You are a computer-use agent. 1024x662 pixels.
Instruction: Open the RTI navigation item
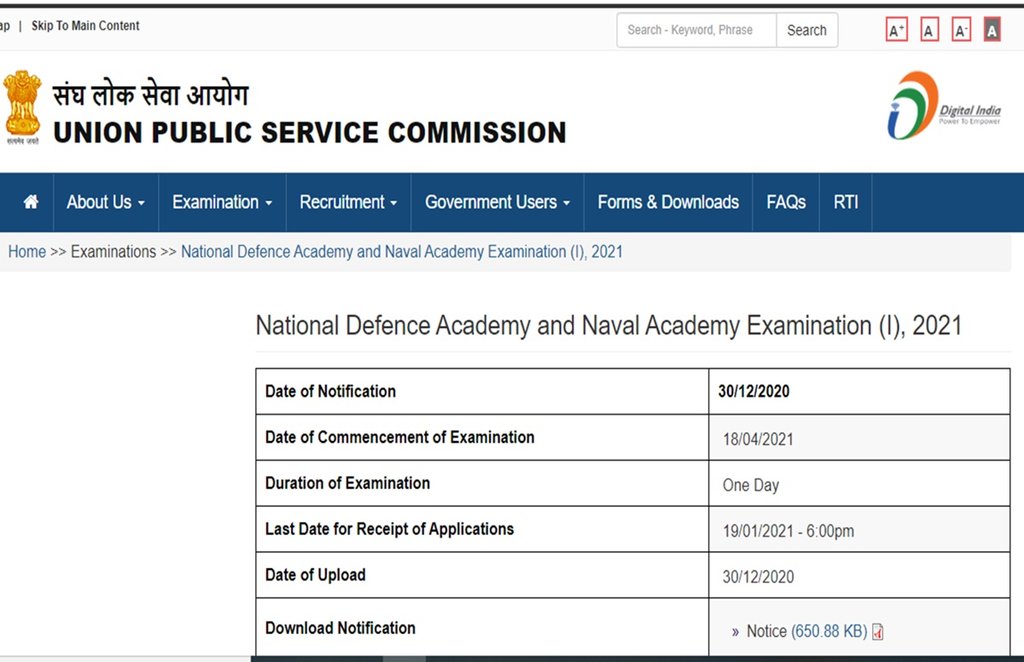(x=845, y=202)
